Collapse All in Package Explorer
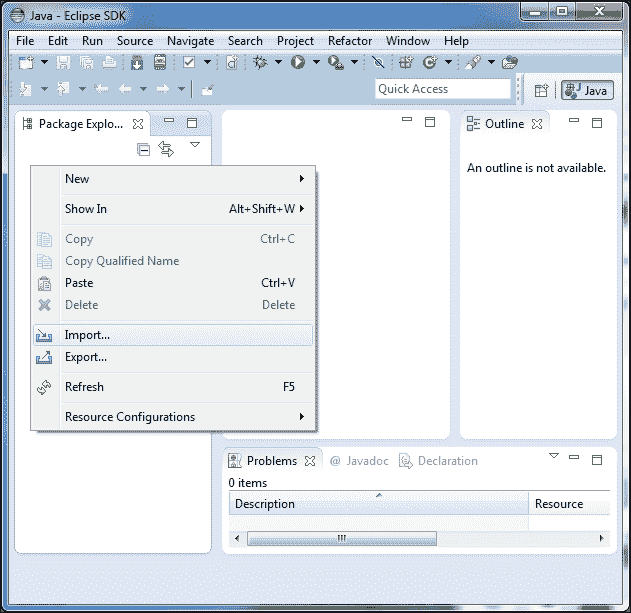631x613 pixels. coord(143,149)
